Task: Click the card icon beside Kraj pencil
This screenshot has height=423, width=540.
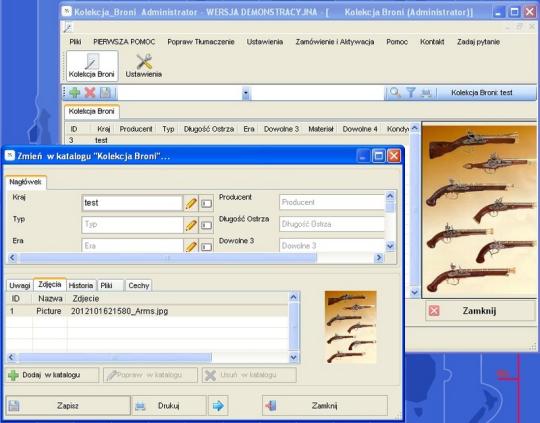Action: click(206, 203)
